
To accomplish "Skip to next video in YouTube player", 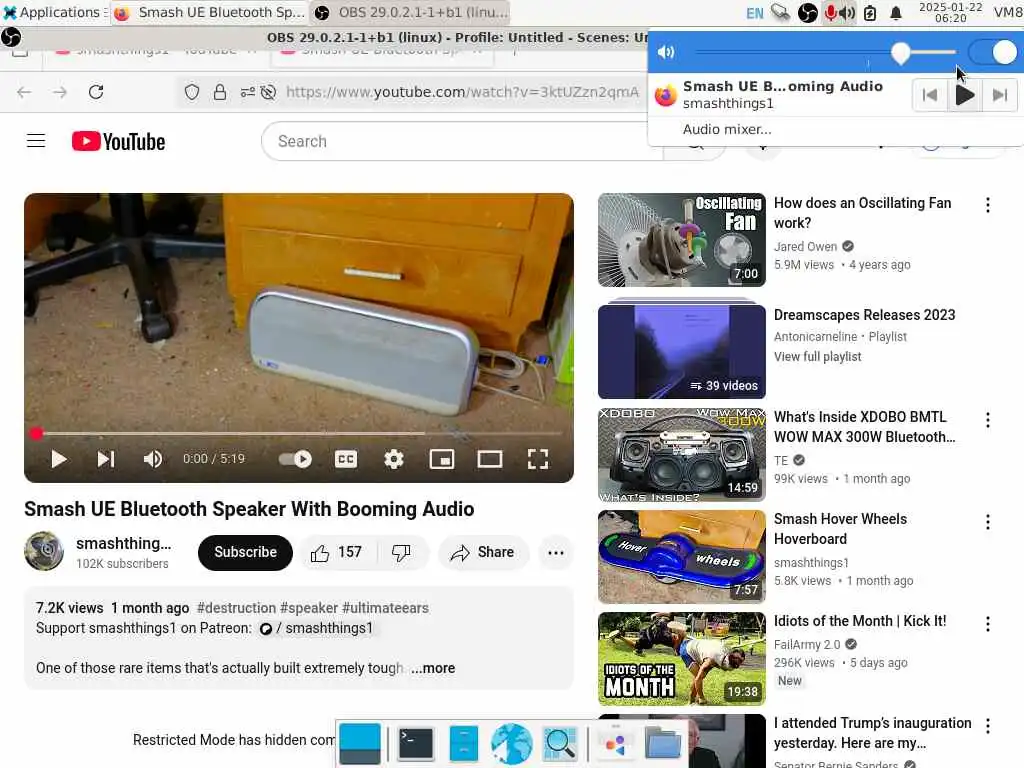I will pos(106,459).
